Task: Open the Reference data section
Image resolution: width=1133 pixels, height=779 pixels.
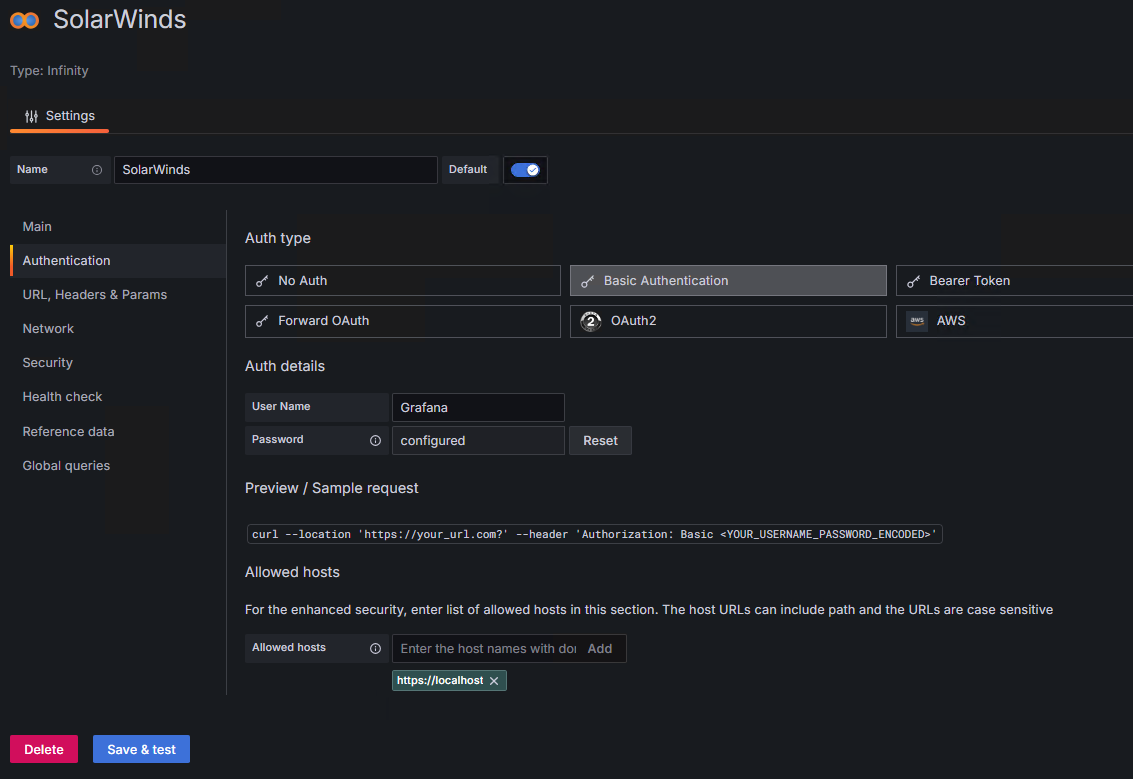Action: coord(118,431)
